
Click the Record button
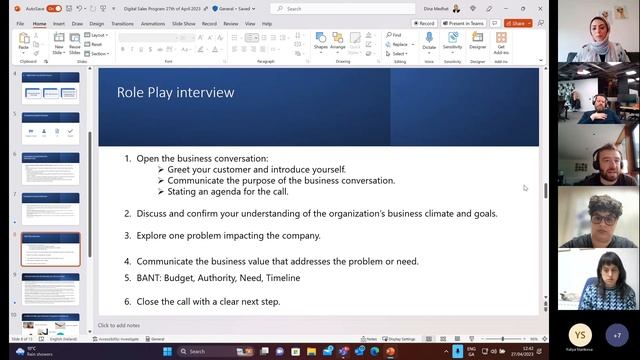pos(424,23)
